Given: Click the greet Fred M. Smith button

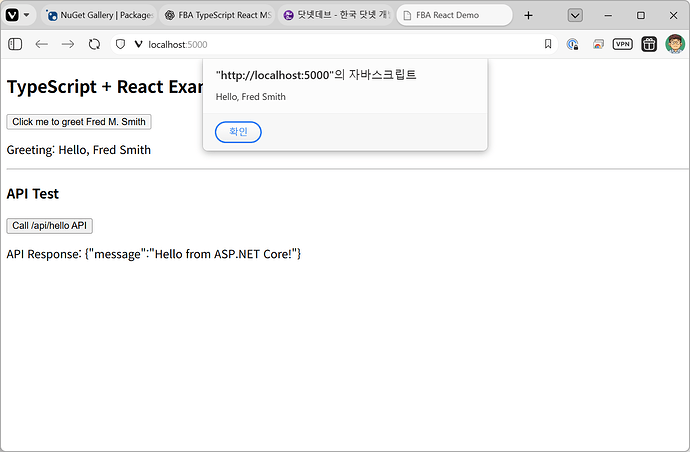Looking at the screenshot, I should pyautogui.click(x=79, y=122).
